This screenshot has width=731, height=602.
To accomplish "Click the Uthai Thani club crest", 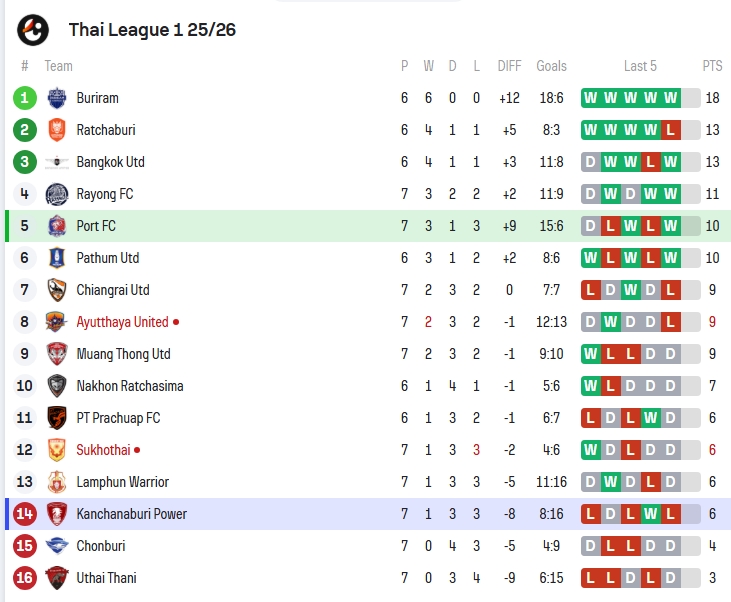I will pos(56,578).
